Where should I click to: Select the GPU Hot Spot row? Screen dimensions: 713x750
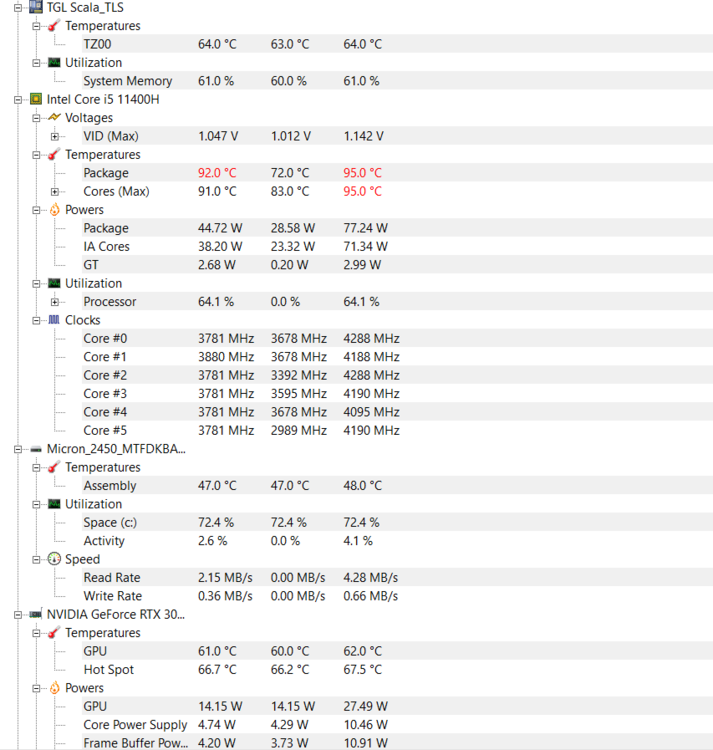[397, 669]
